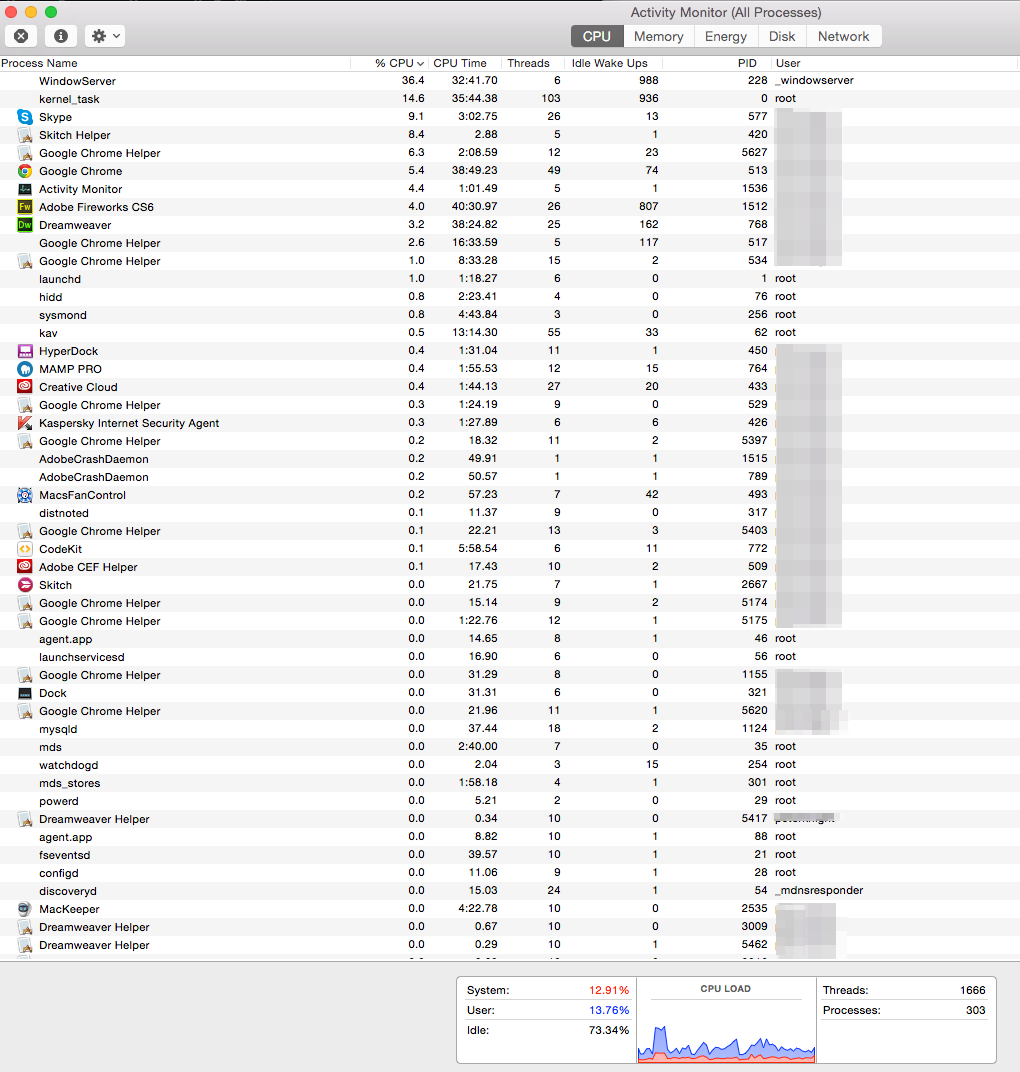Screen dimensions: 1020x1072
Task: Select the CPU tab
Action: 597,36
